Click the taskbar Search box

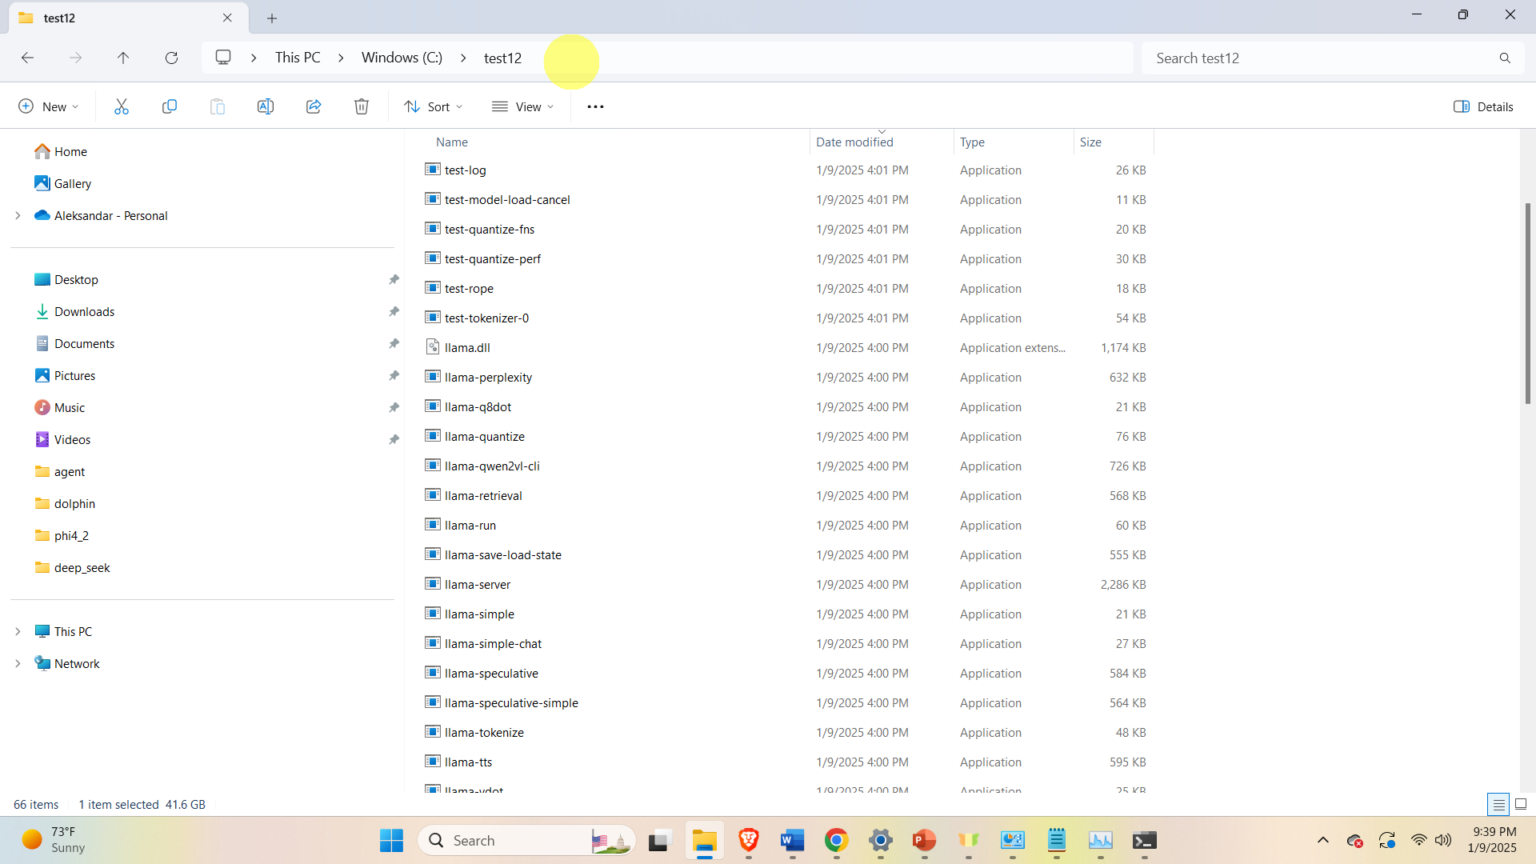(x=527, y=840)
